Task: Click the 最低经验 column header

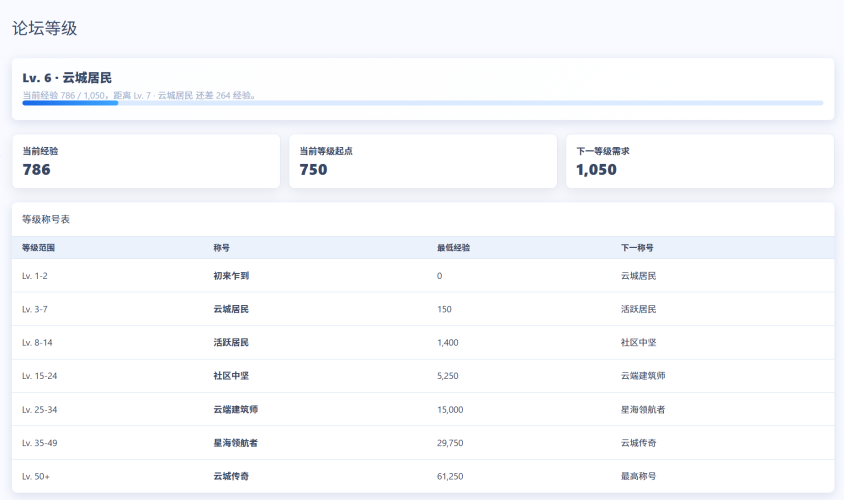Action: [x=453, y=248]
